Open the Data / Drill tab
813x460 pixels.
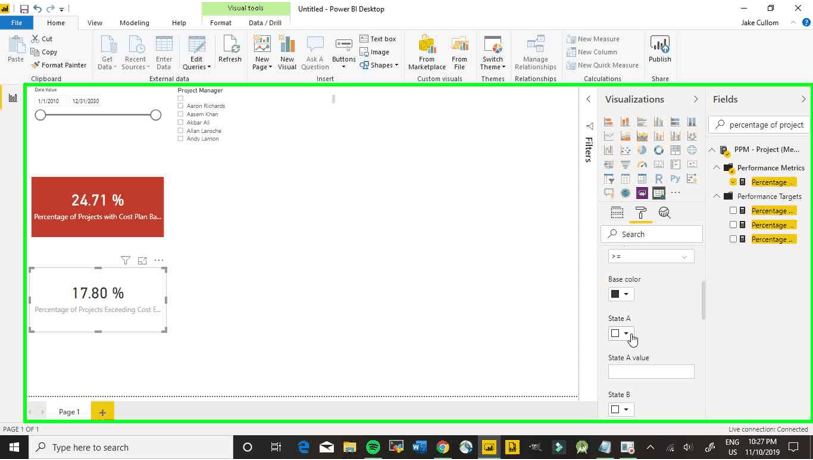(x=265, y=23)
